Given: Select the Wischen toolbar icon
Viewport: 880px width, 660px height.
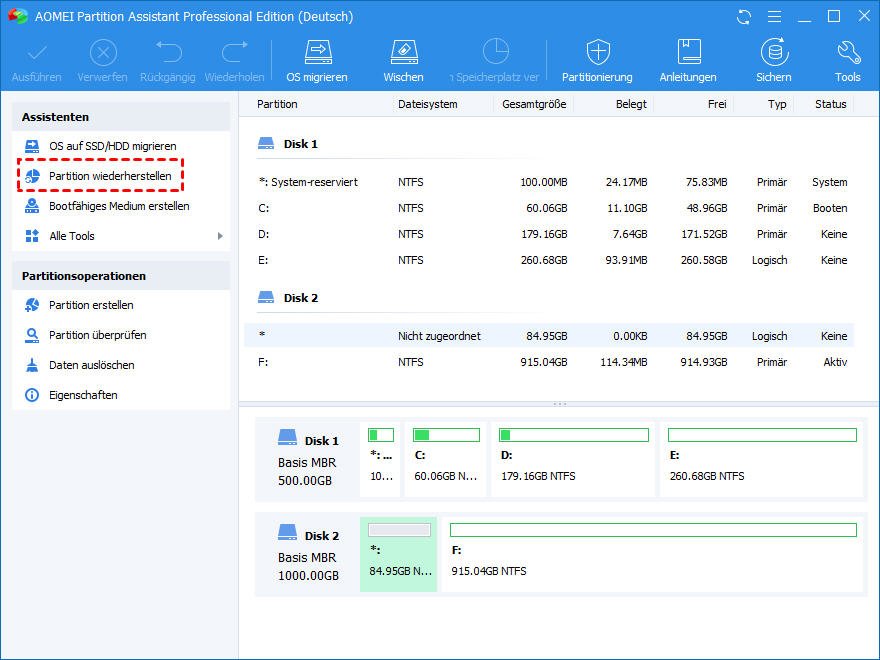Looking at the screenshot, I should pyautogui.click(x=403, y=52).
